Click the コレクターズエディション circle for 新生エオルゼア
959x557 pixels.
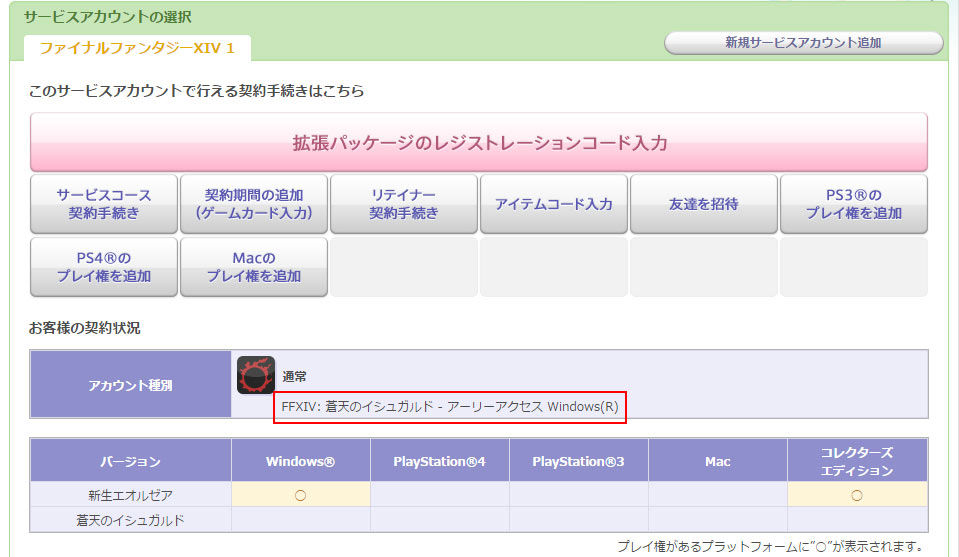pyautogui.click(x=857, y=495)
